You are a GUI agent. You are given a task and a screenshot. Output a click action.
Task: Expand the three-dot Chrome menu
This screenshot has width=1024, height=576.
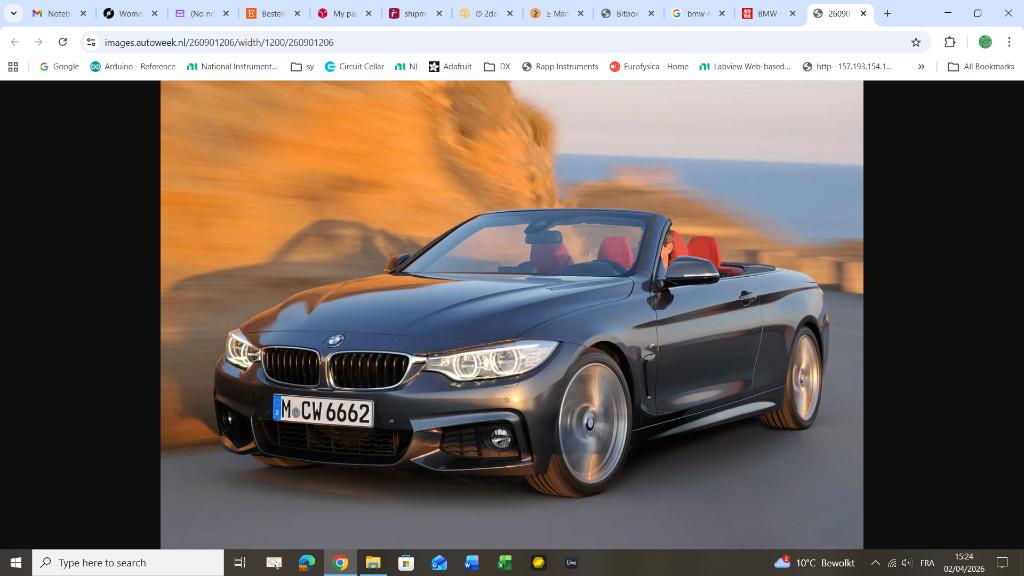point(1010,43)
